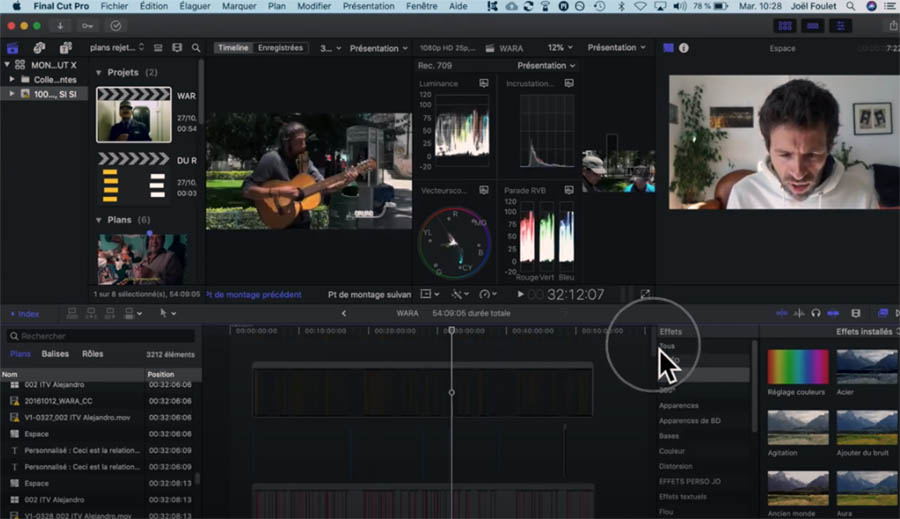
Task: Toggle the Effects browser icon
Action: (883, 313)
